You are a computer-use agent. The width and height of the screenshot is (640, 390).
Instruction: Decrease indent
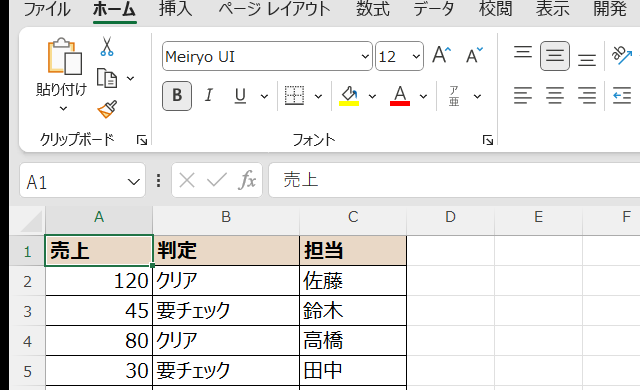tap(622, 96)
